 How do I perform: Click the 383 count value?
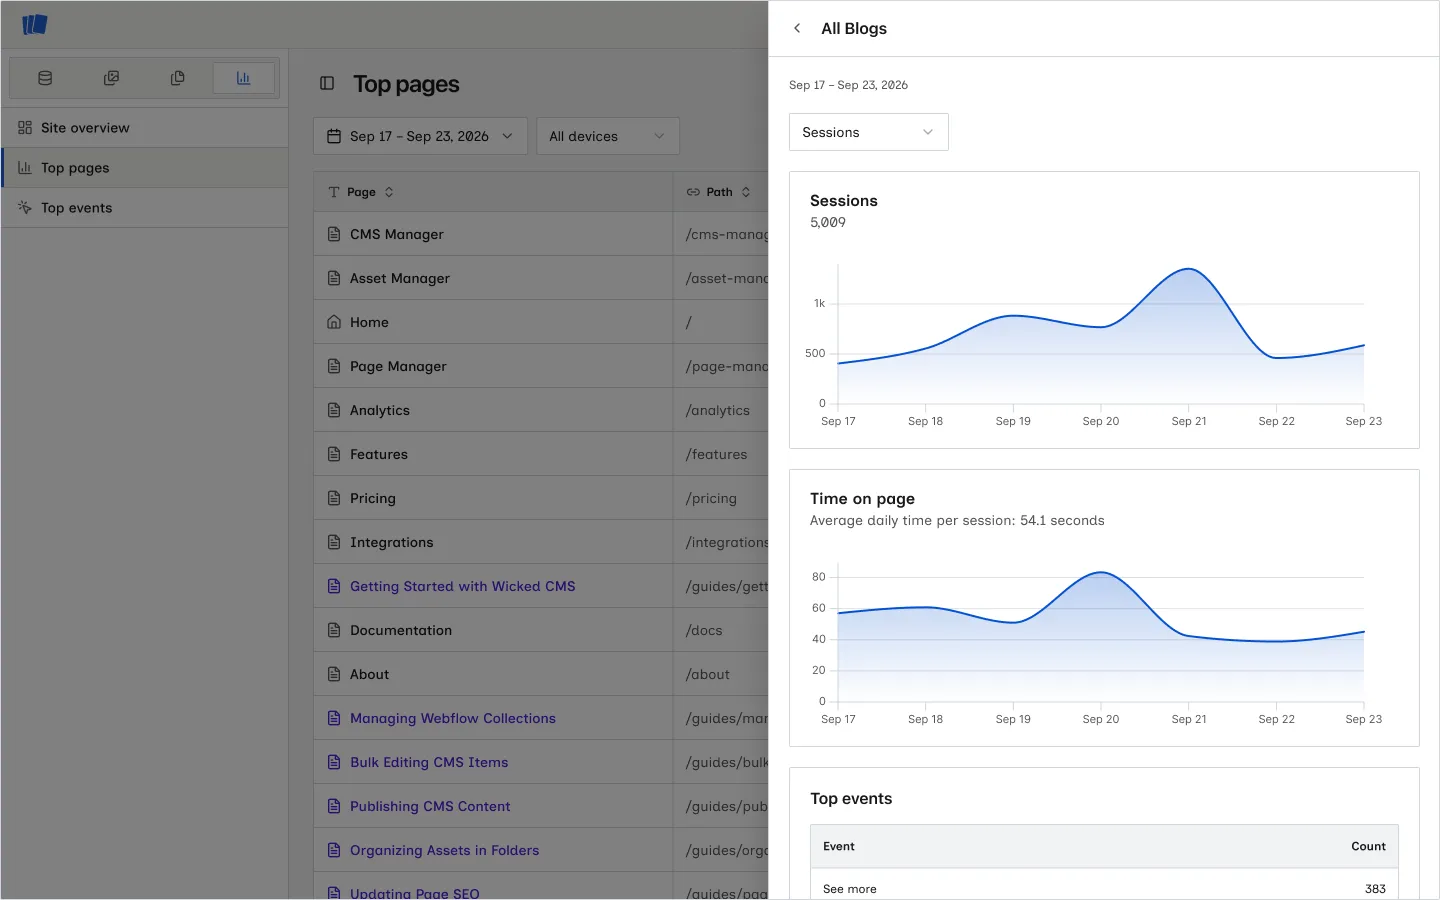1375,888
